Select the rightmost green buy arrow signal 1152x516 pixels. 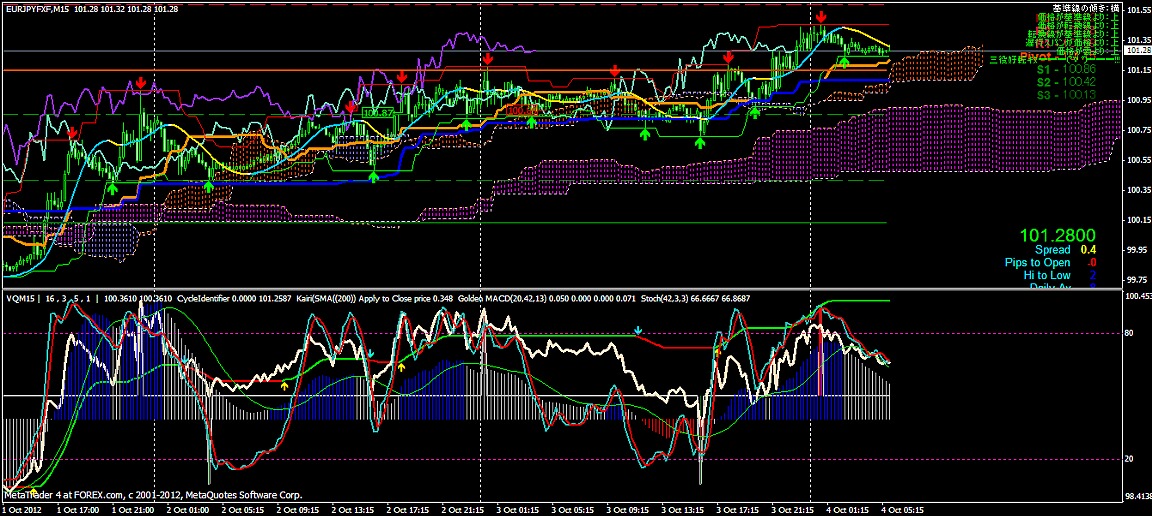tap(843, 63)
